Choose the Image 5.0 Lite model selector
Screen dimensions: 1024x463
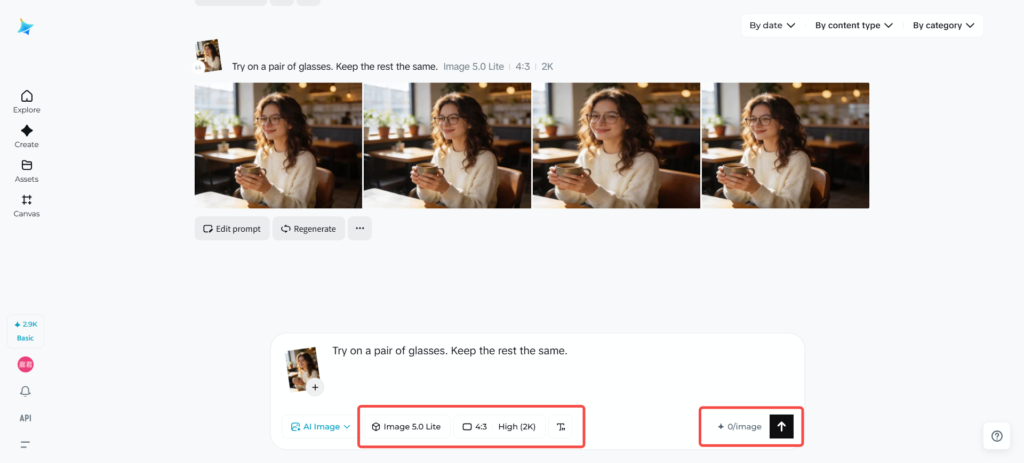[406, 427]
